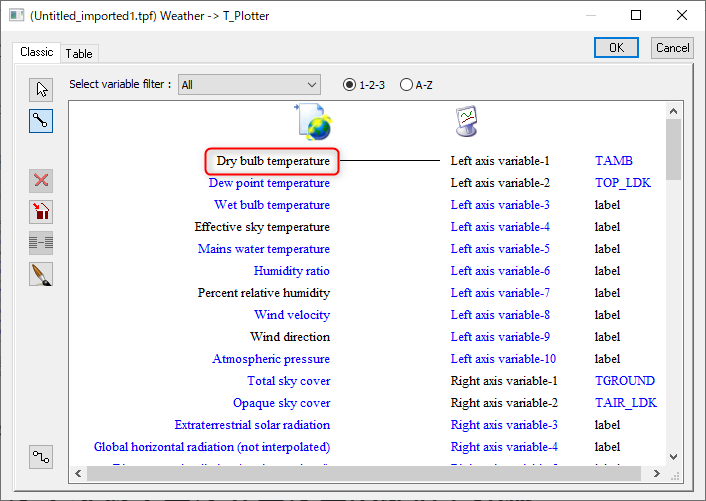Switch to the Table tab

tap(80, 53)
